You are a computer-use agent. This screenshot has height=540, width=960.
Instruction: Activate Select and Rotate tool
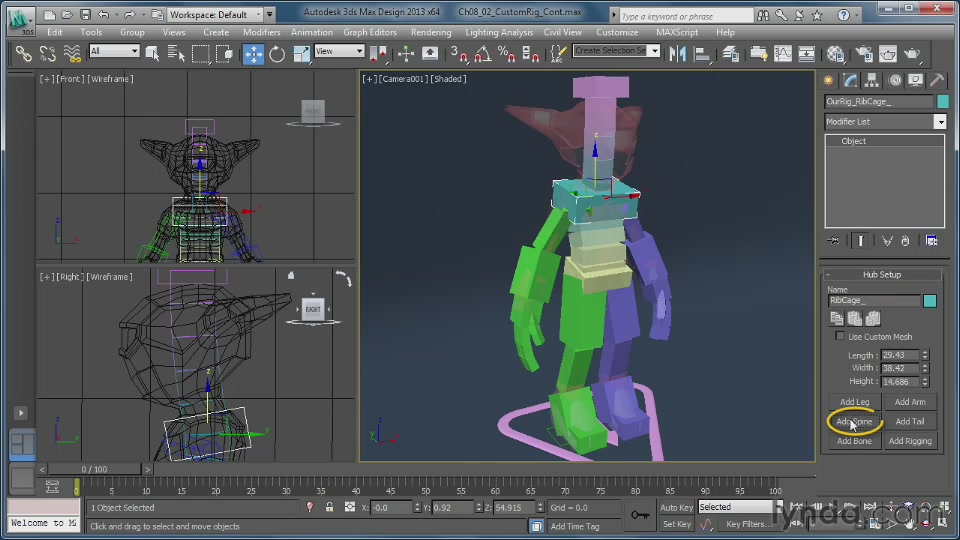pyautogui.click(x=277, y=54)
